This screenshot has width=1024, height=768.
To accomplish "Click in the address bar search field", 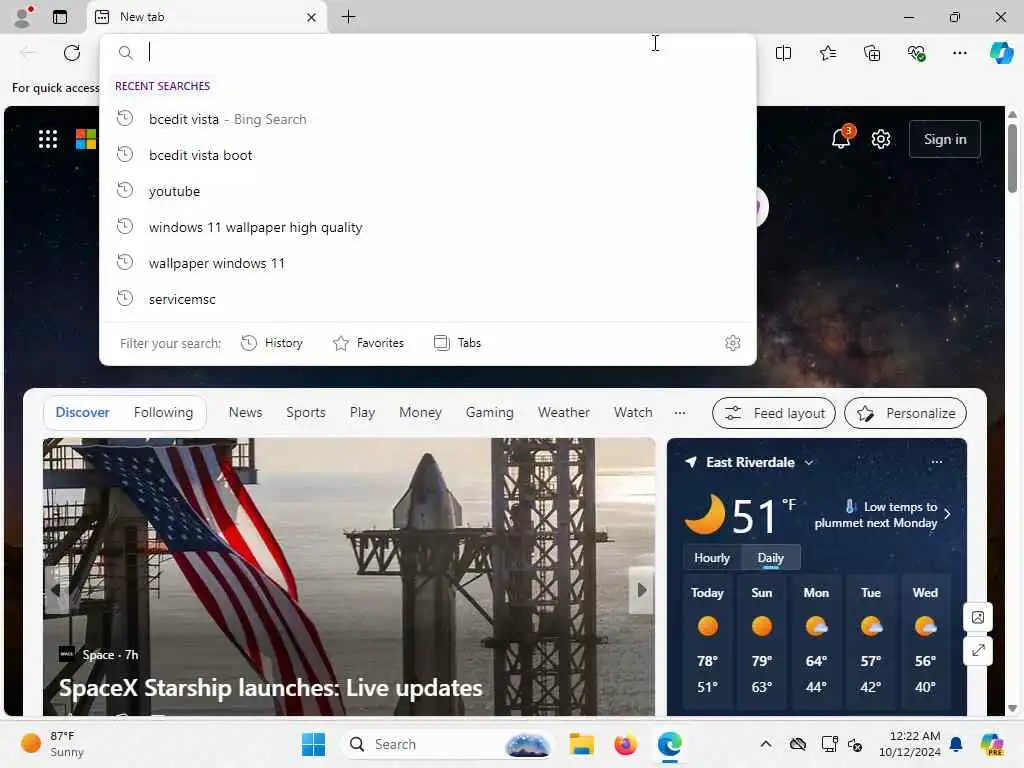I will (x=428, y=52).
